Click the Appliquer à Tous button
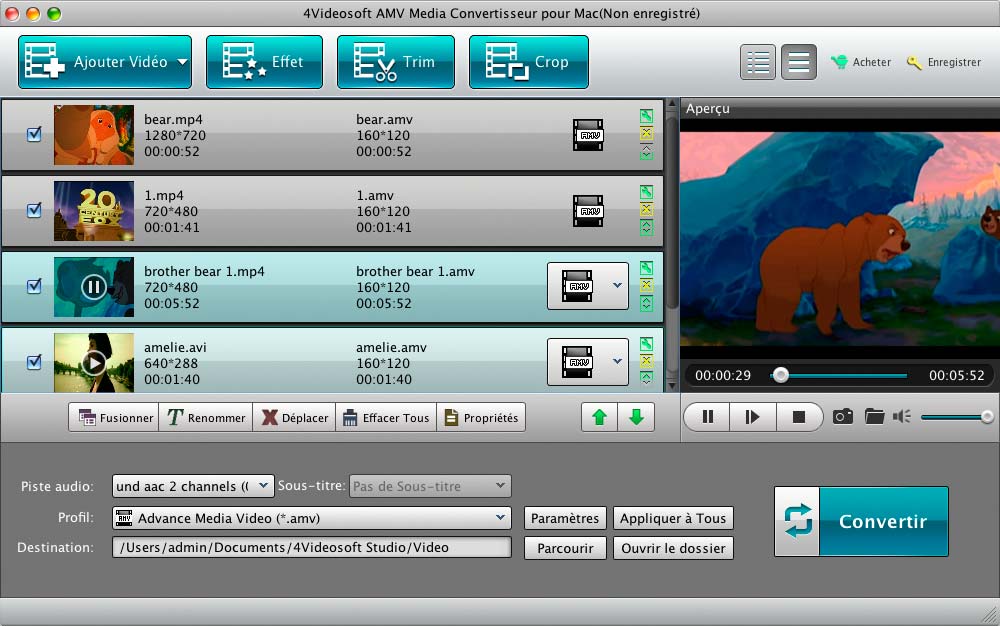1000x626 pixels. pos(673,518)
